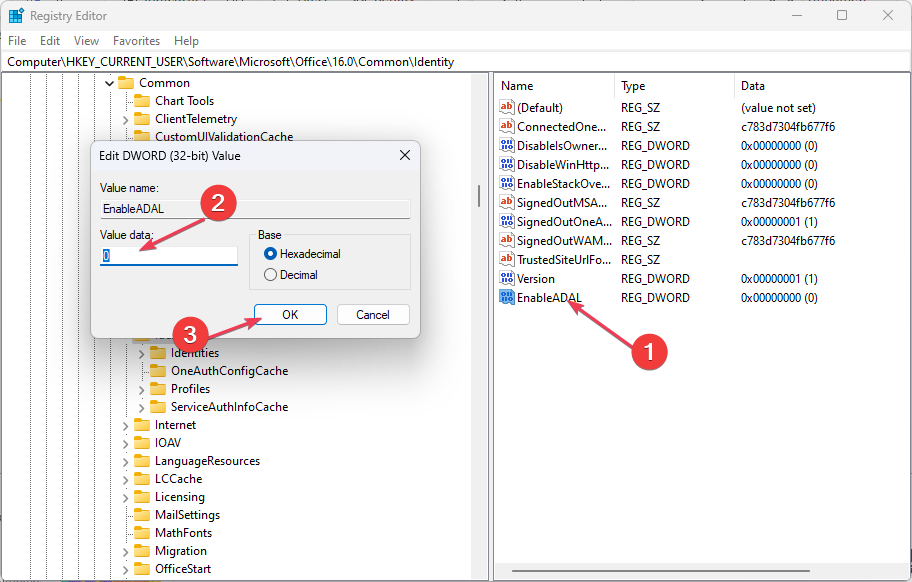Open the Edit menu

click(49, 41)
